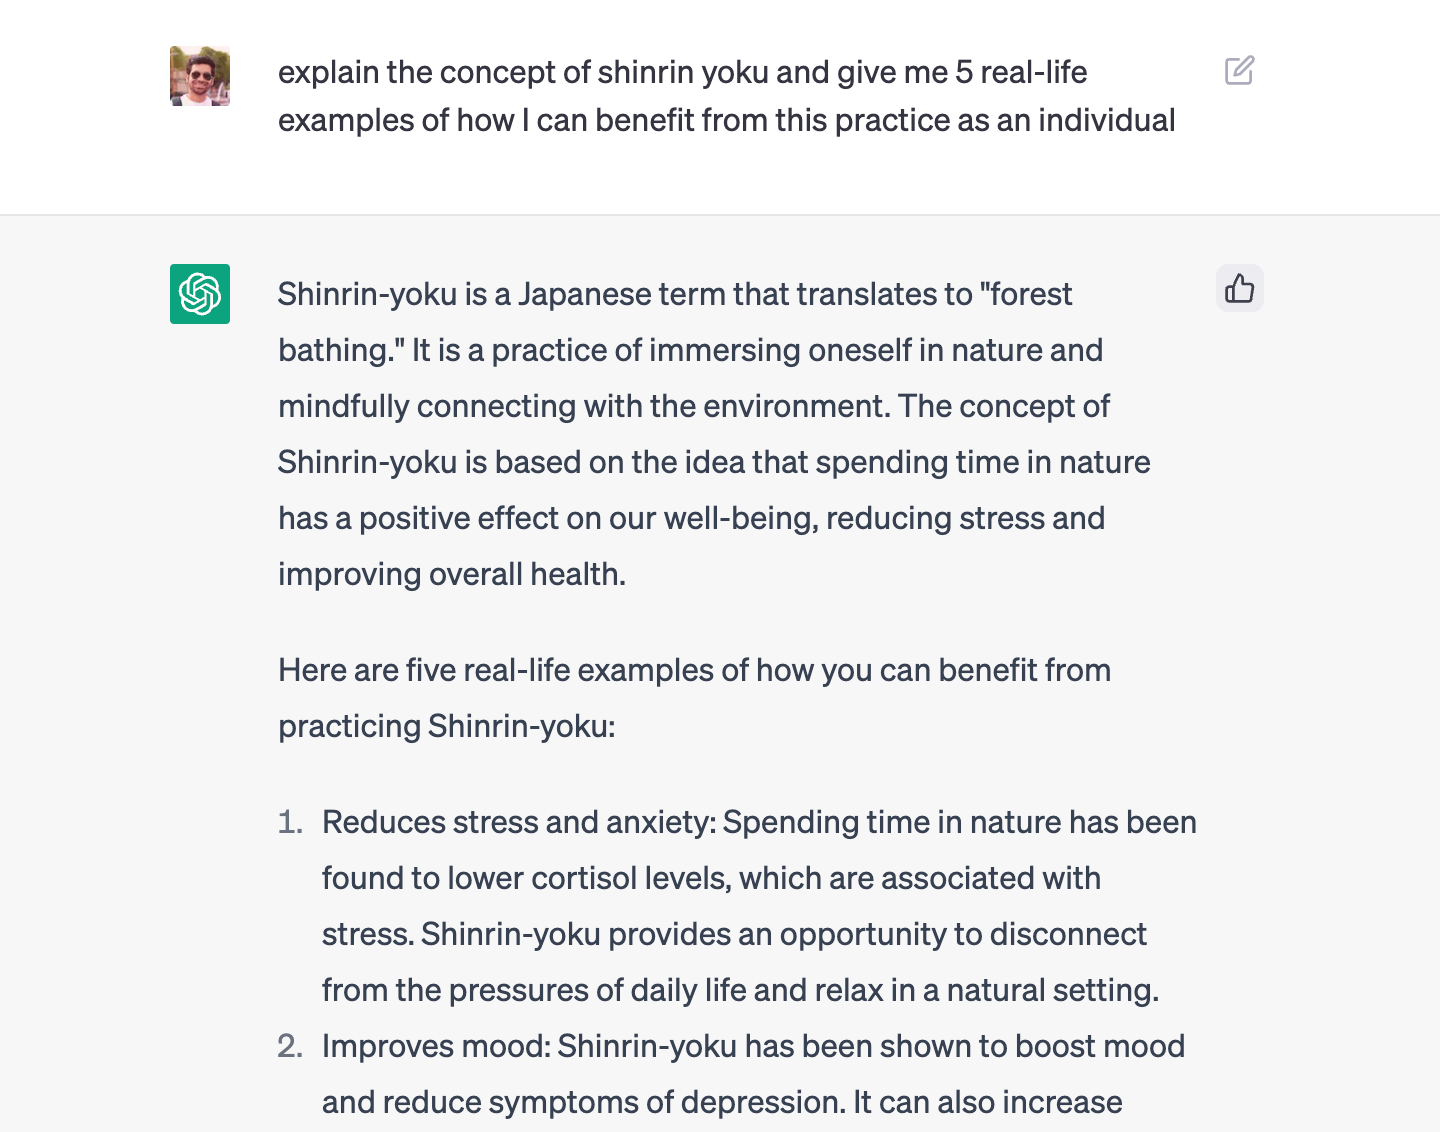Click the user profile photo avatar
This screenshot has height=1132, width=1440.
pyautogui.click(x=200, y=76)
